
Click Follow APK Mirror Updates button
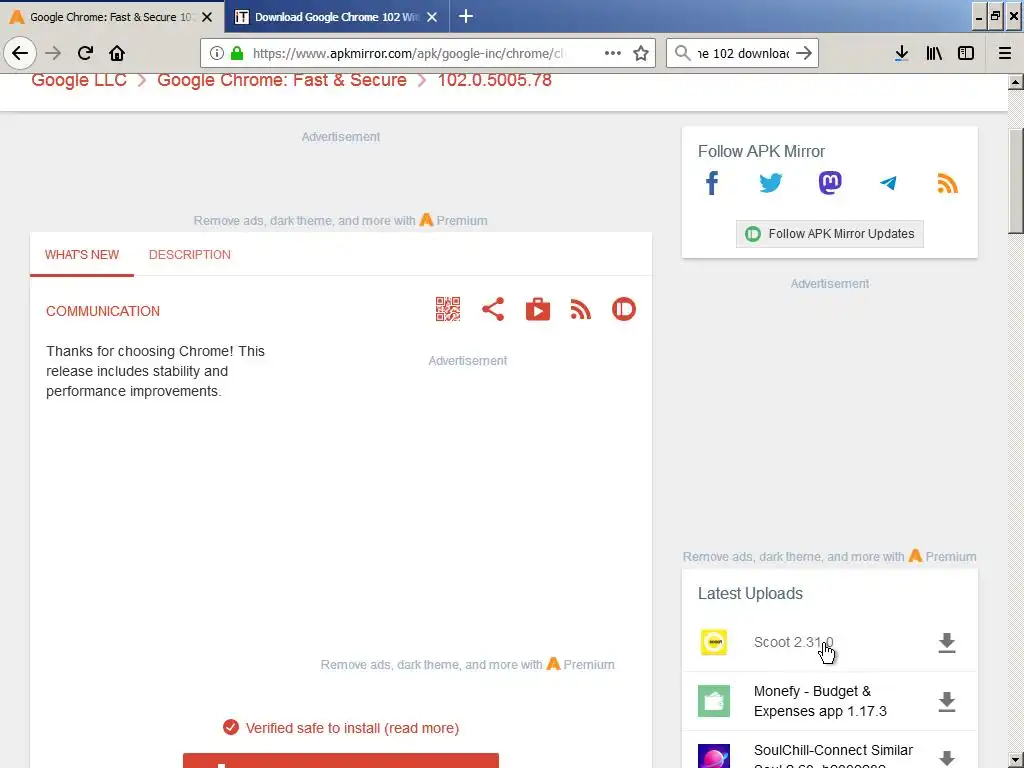(829, 234)
